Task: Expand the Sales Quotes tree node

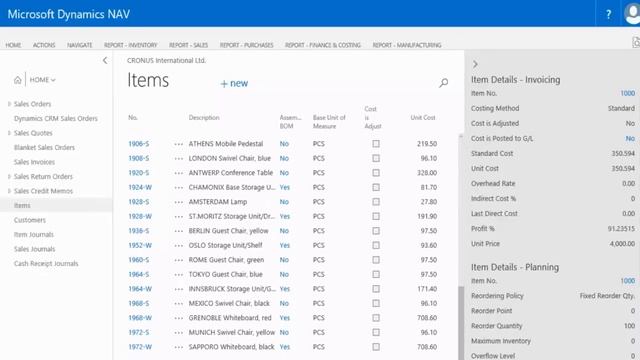Action: [x=9, y=133]
